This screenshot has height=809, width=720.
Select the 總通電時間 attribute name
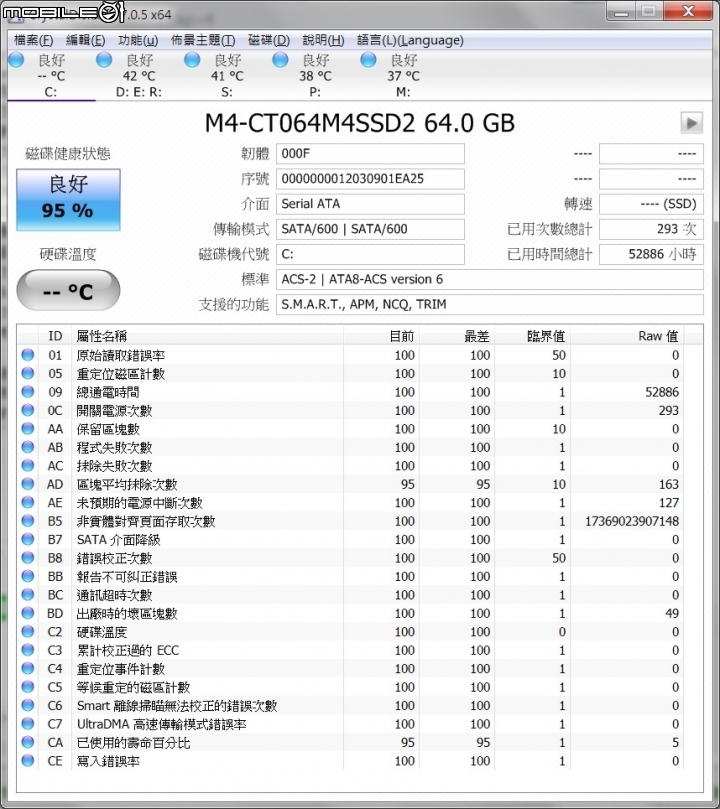click(108, 392)
